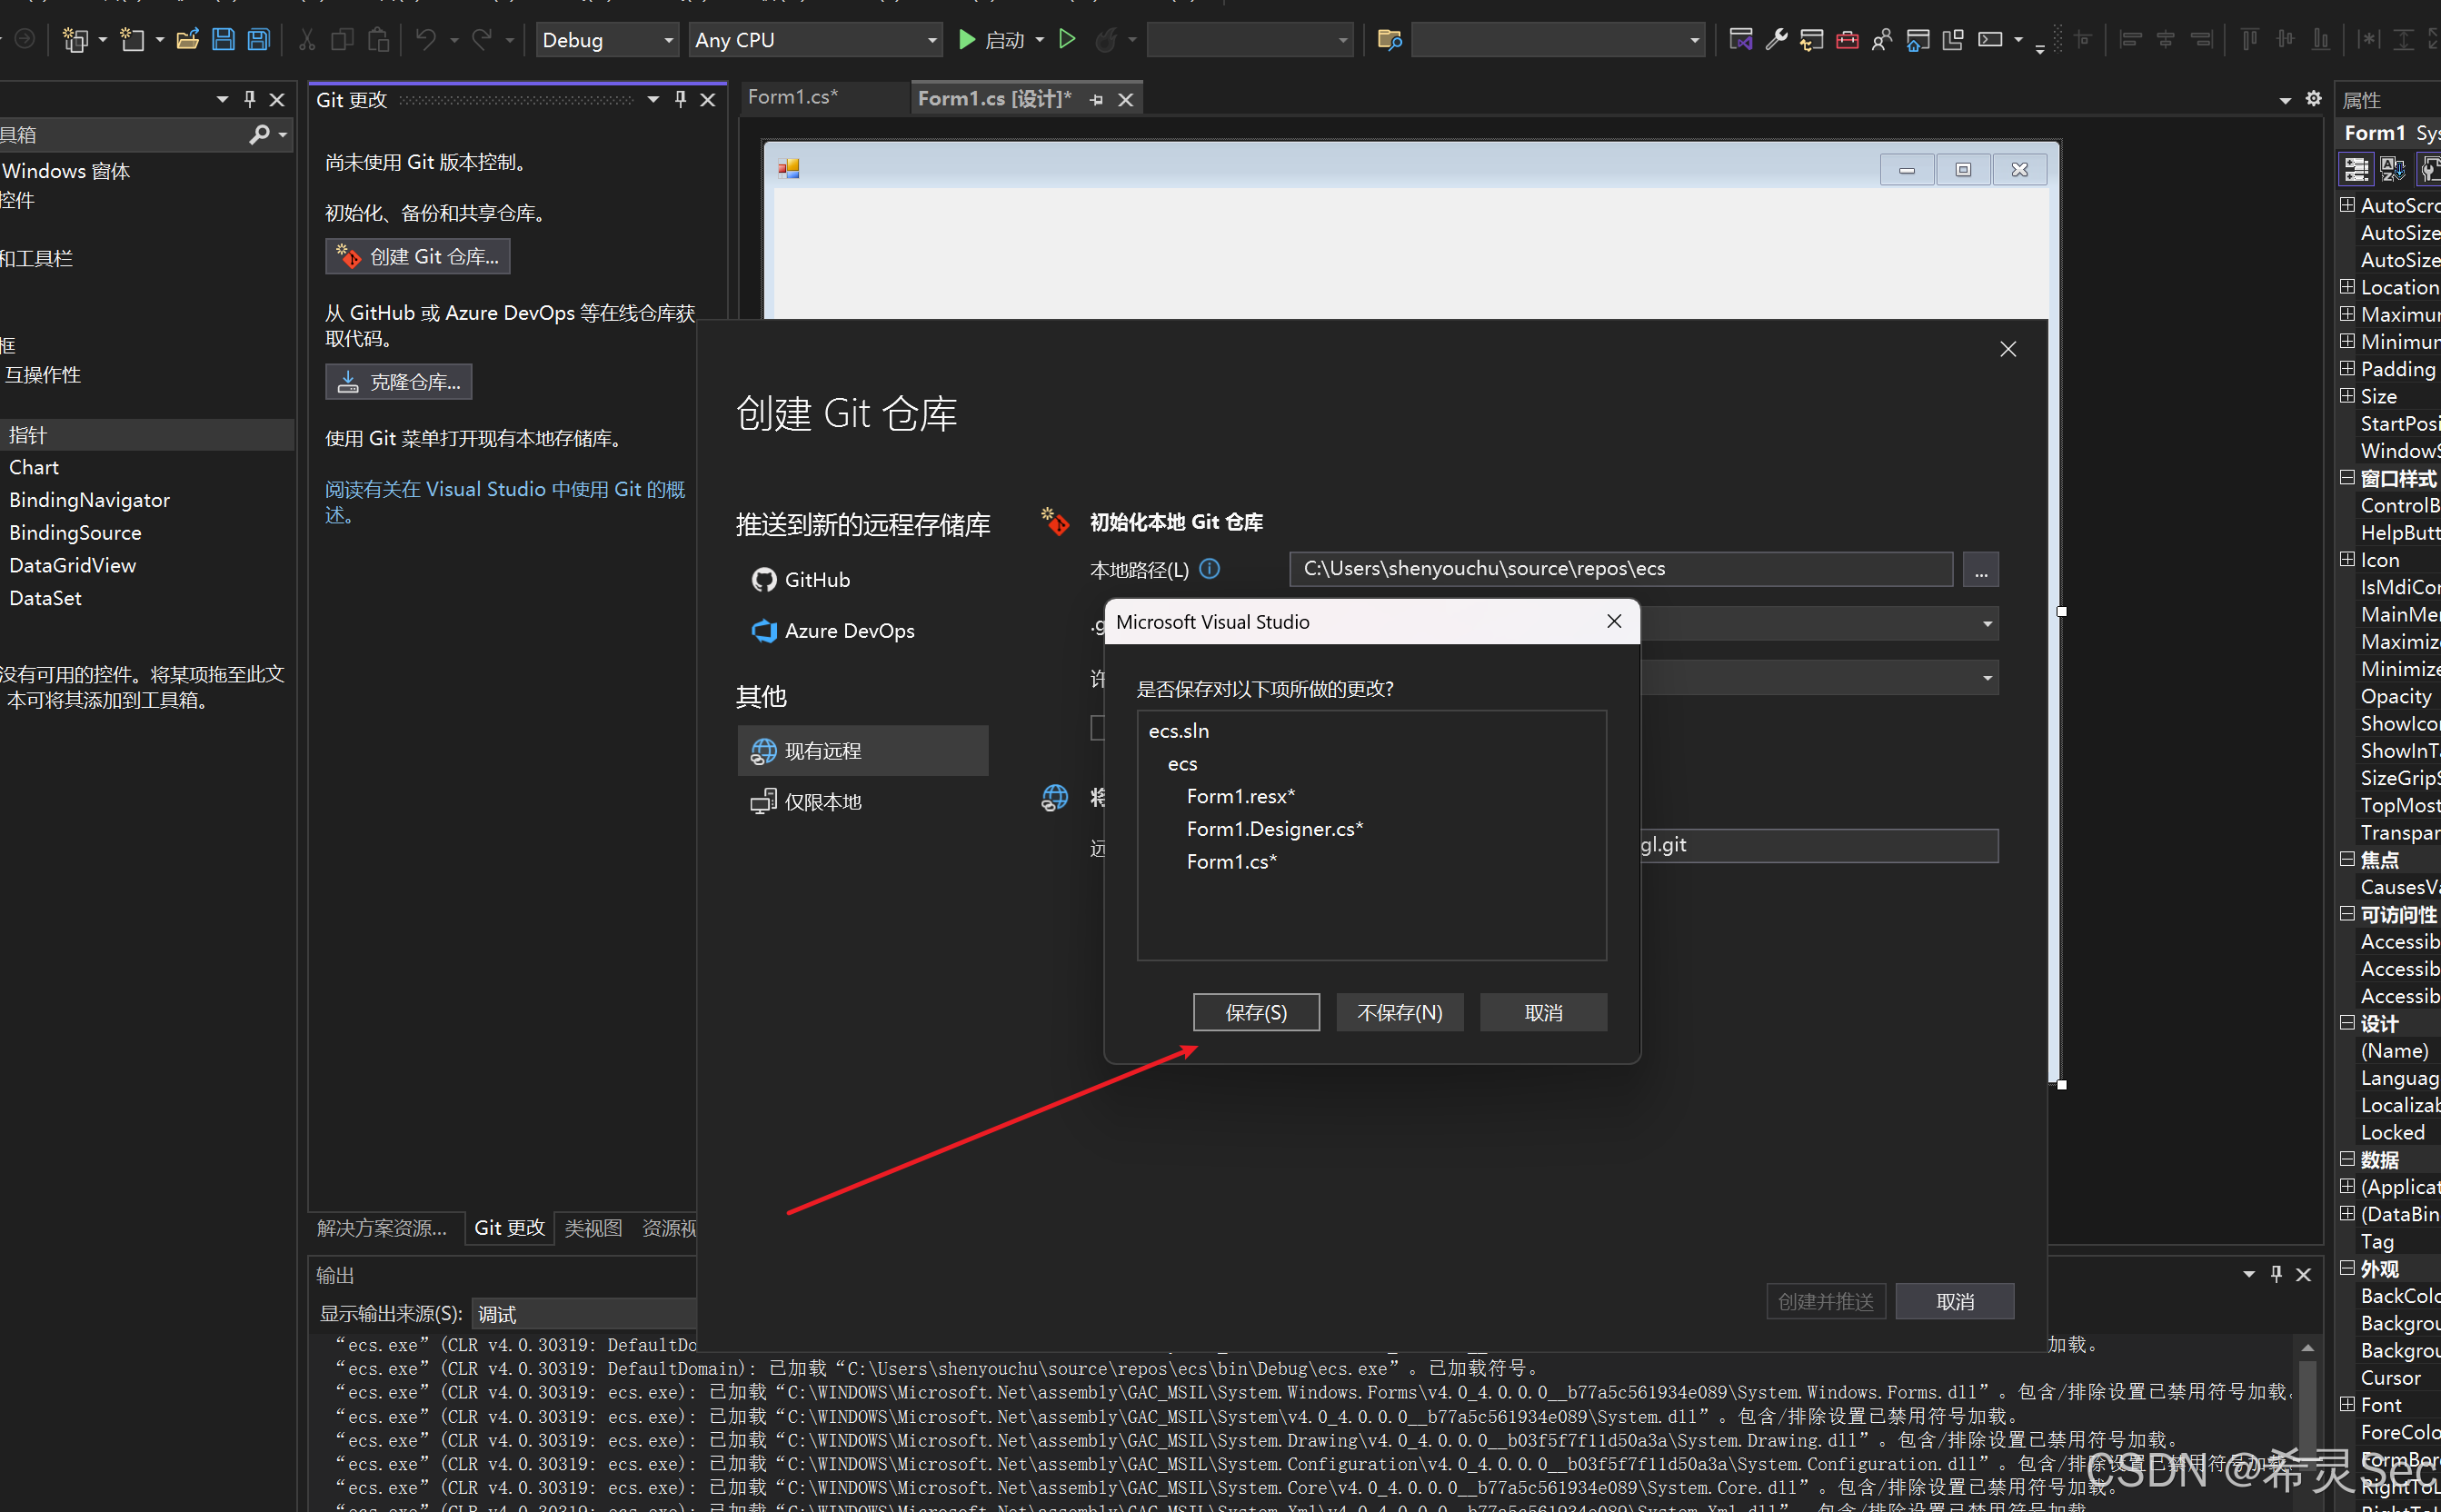Click the wrench Properties window icon

tap(1776, 40)
